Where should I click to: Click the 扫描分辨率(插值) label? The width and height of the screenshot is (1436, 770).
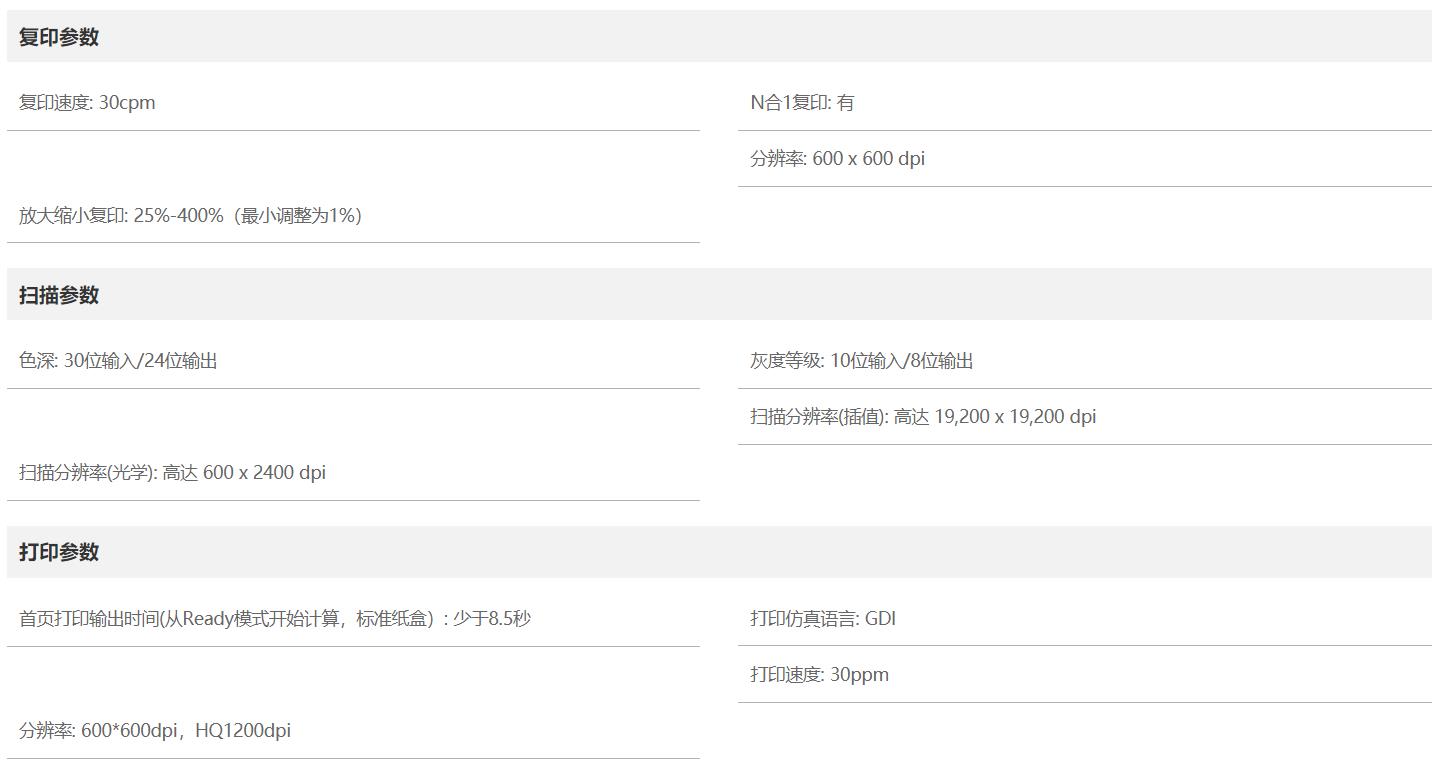pos(818,417)
